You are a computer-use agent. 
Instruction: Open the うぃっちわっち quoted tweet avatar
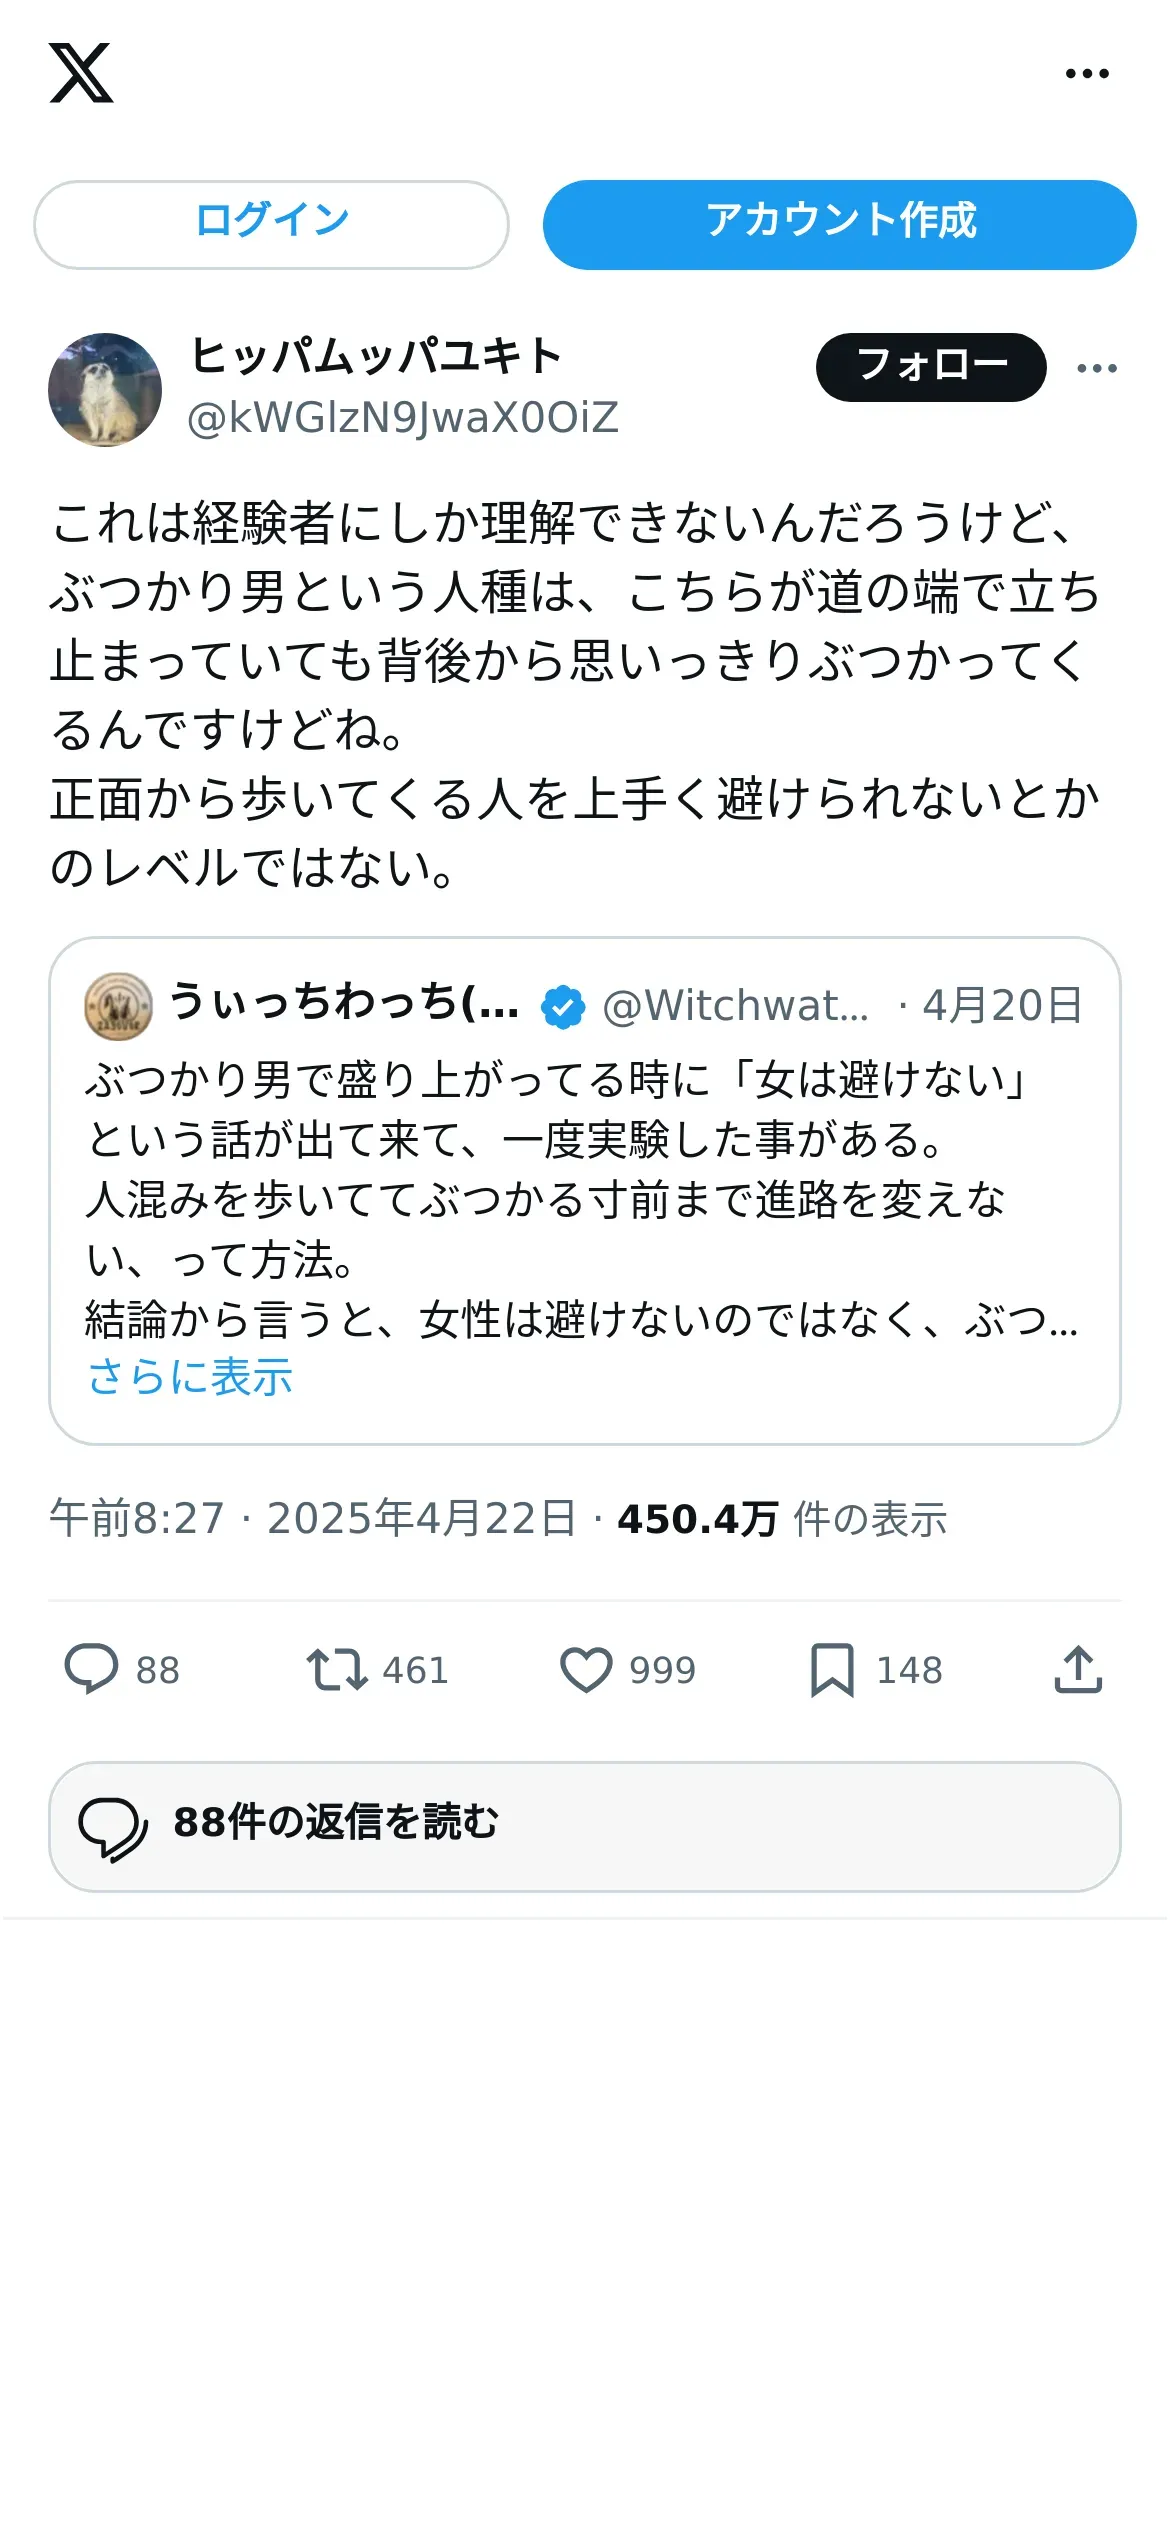tap(118, 1006)
